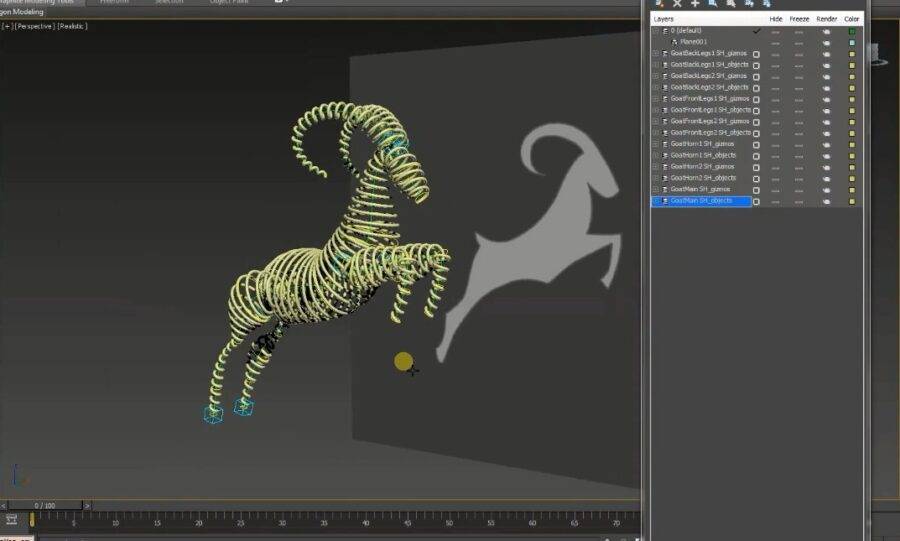Change color swatch of Plane001
The image size is (900, 541).
(852, 42)
